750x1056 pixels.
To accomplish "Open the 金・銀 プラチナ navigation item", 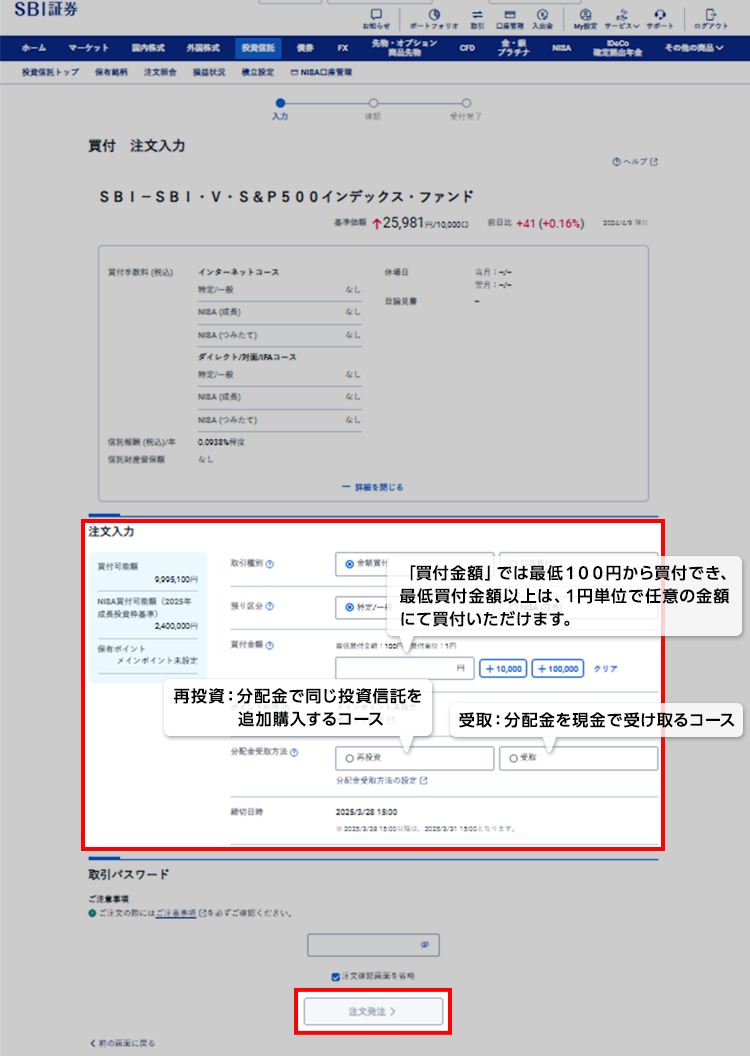I will 514,48.
